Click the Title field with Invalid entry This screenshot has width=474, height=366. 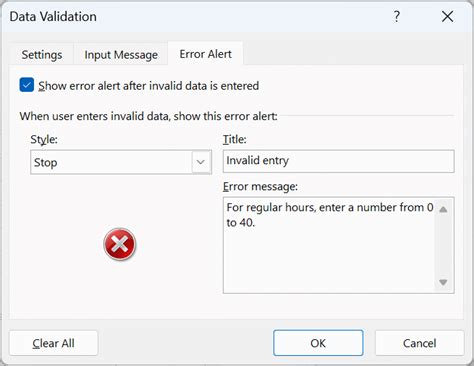tap(338, 161)
